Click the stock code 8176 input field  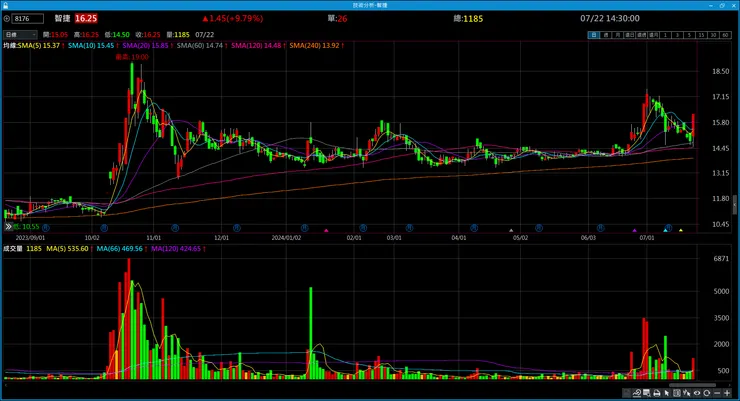[28, 18]
